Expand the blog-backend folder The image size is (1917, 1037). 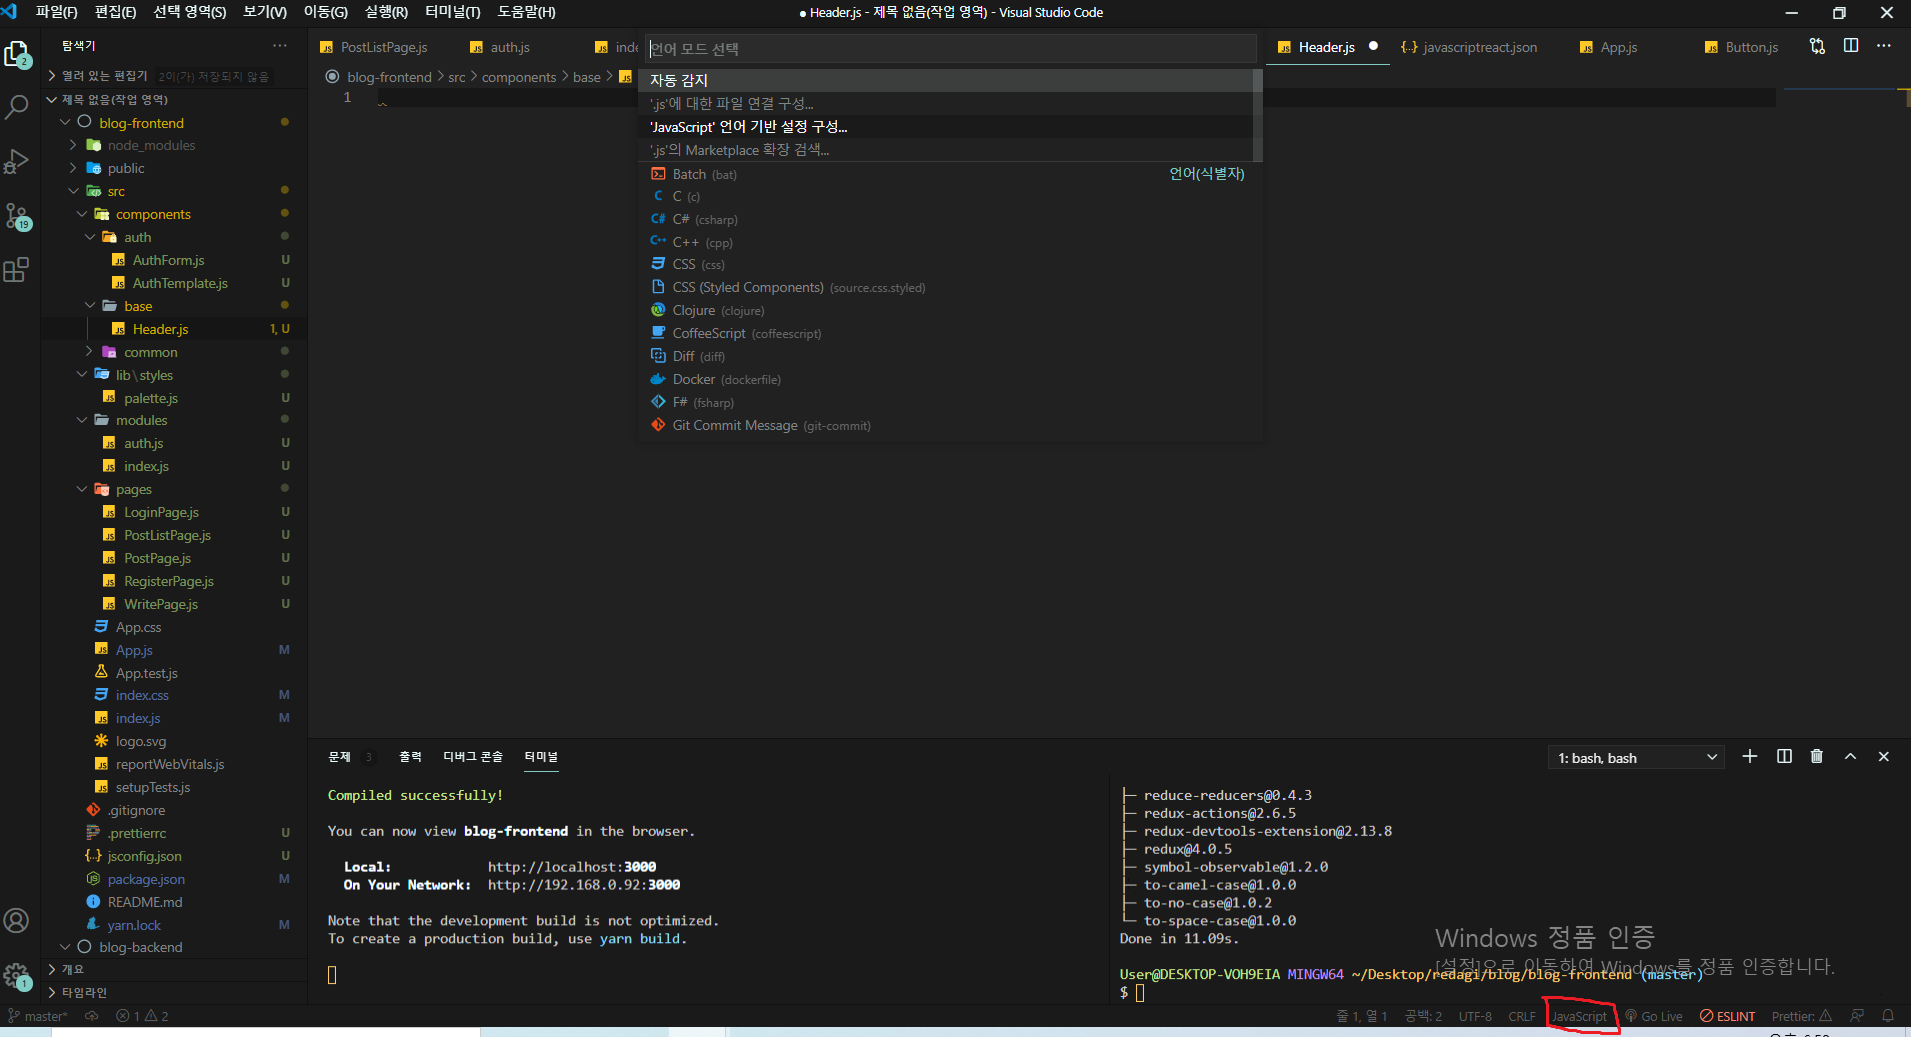coord(65,947)
